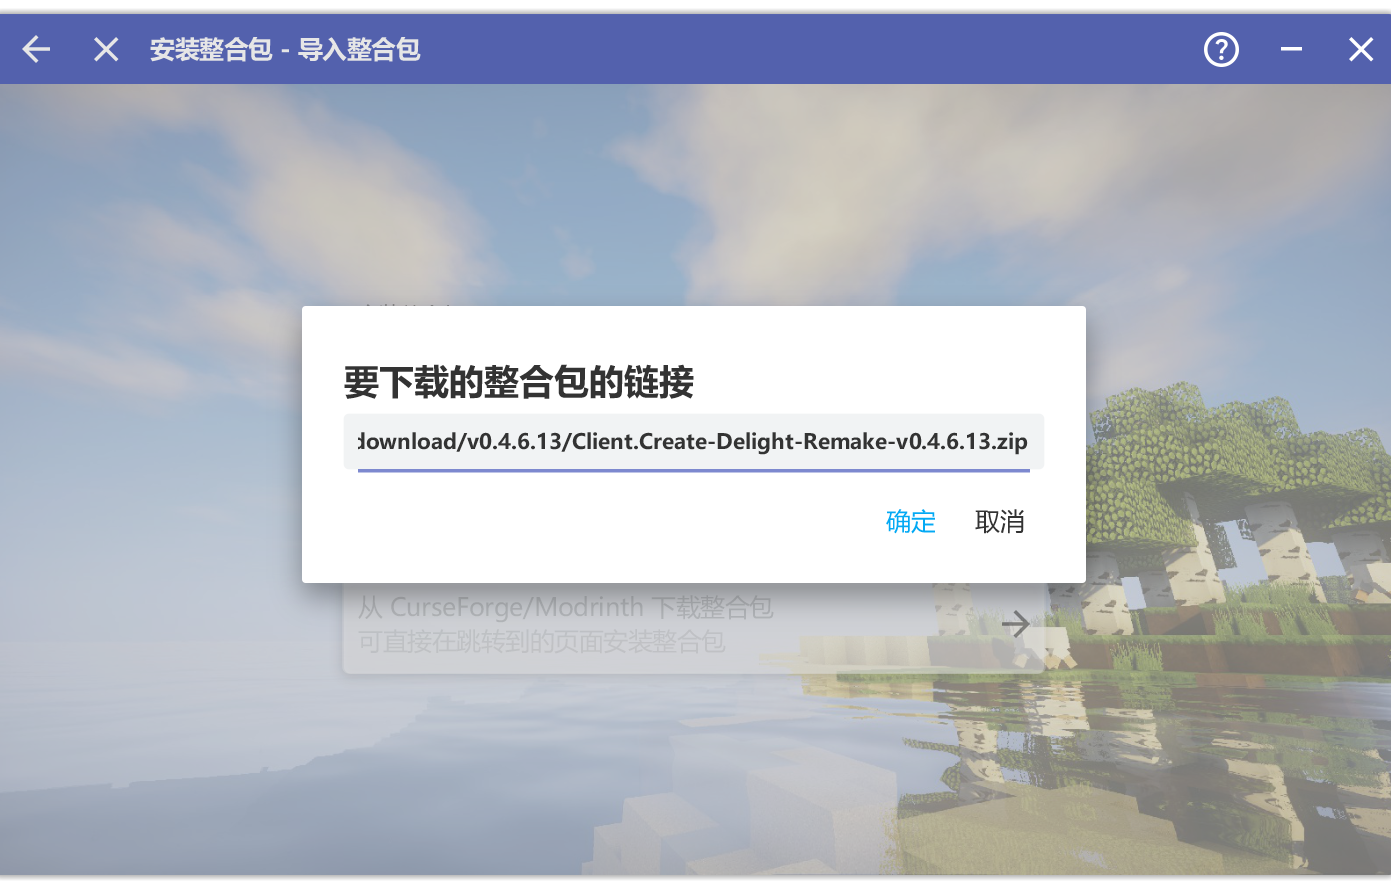The image size is (1391, 889).
Task: Click the blue underline beneath the link input
Action: pos(693,466)
